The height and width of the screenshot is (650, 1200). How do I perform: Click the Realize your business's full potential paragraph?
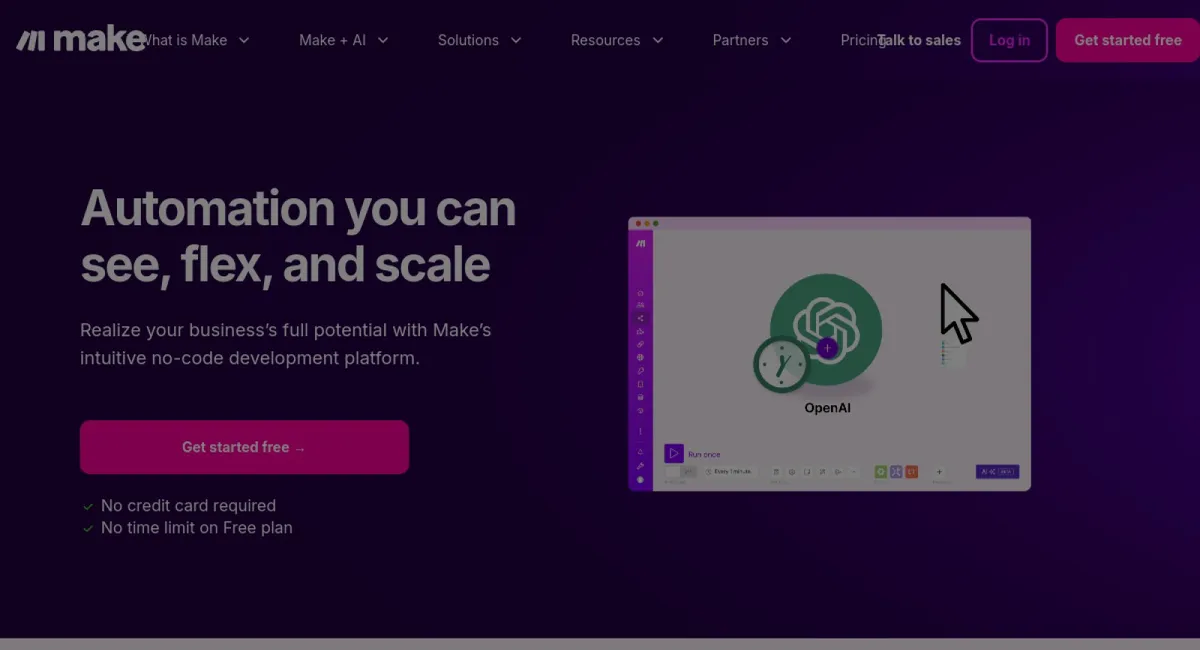coord(286,344)
